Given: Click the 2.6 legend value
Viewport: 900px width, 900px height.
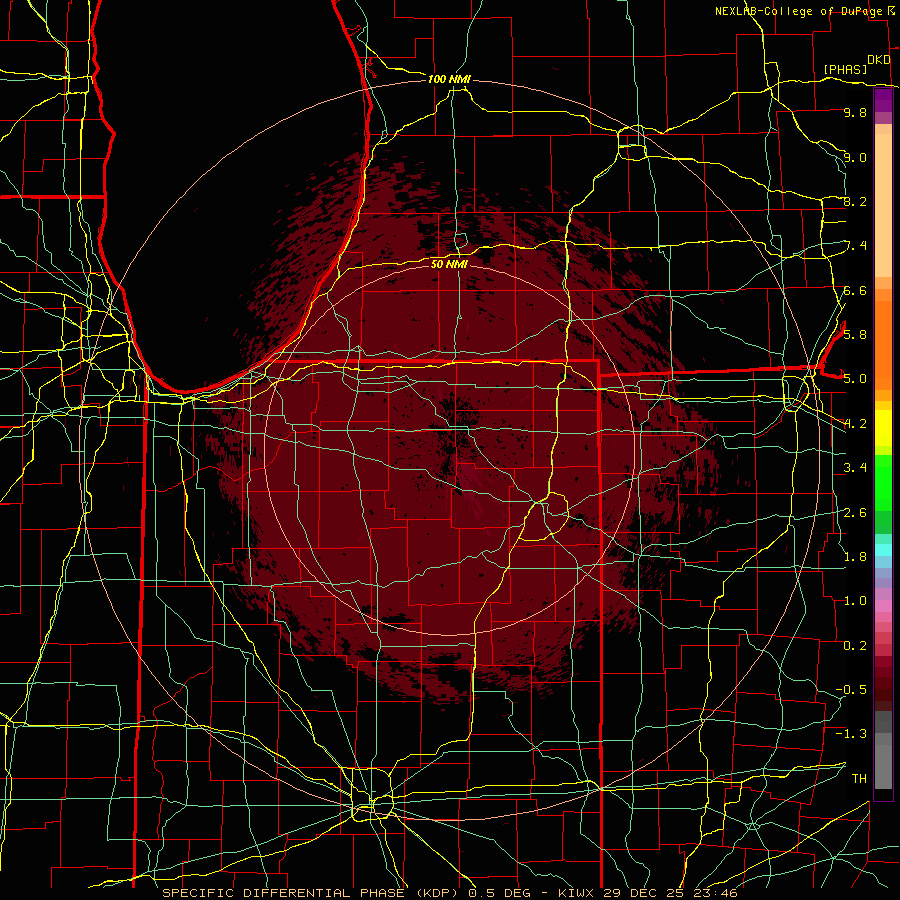Looking at the screenshot, I should pos(855,512).
